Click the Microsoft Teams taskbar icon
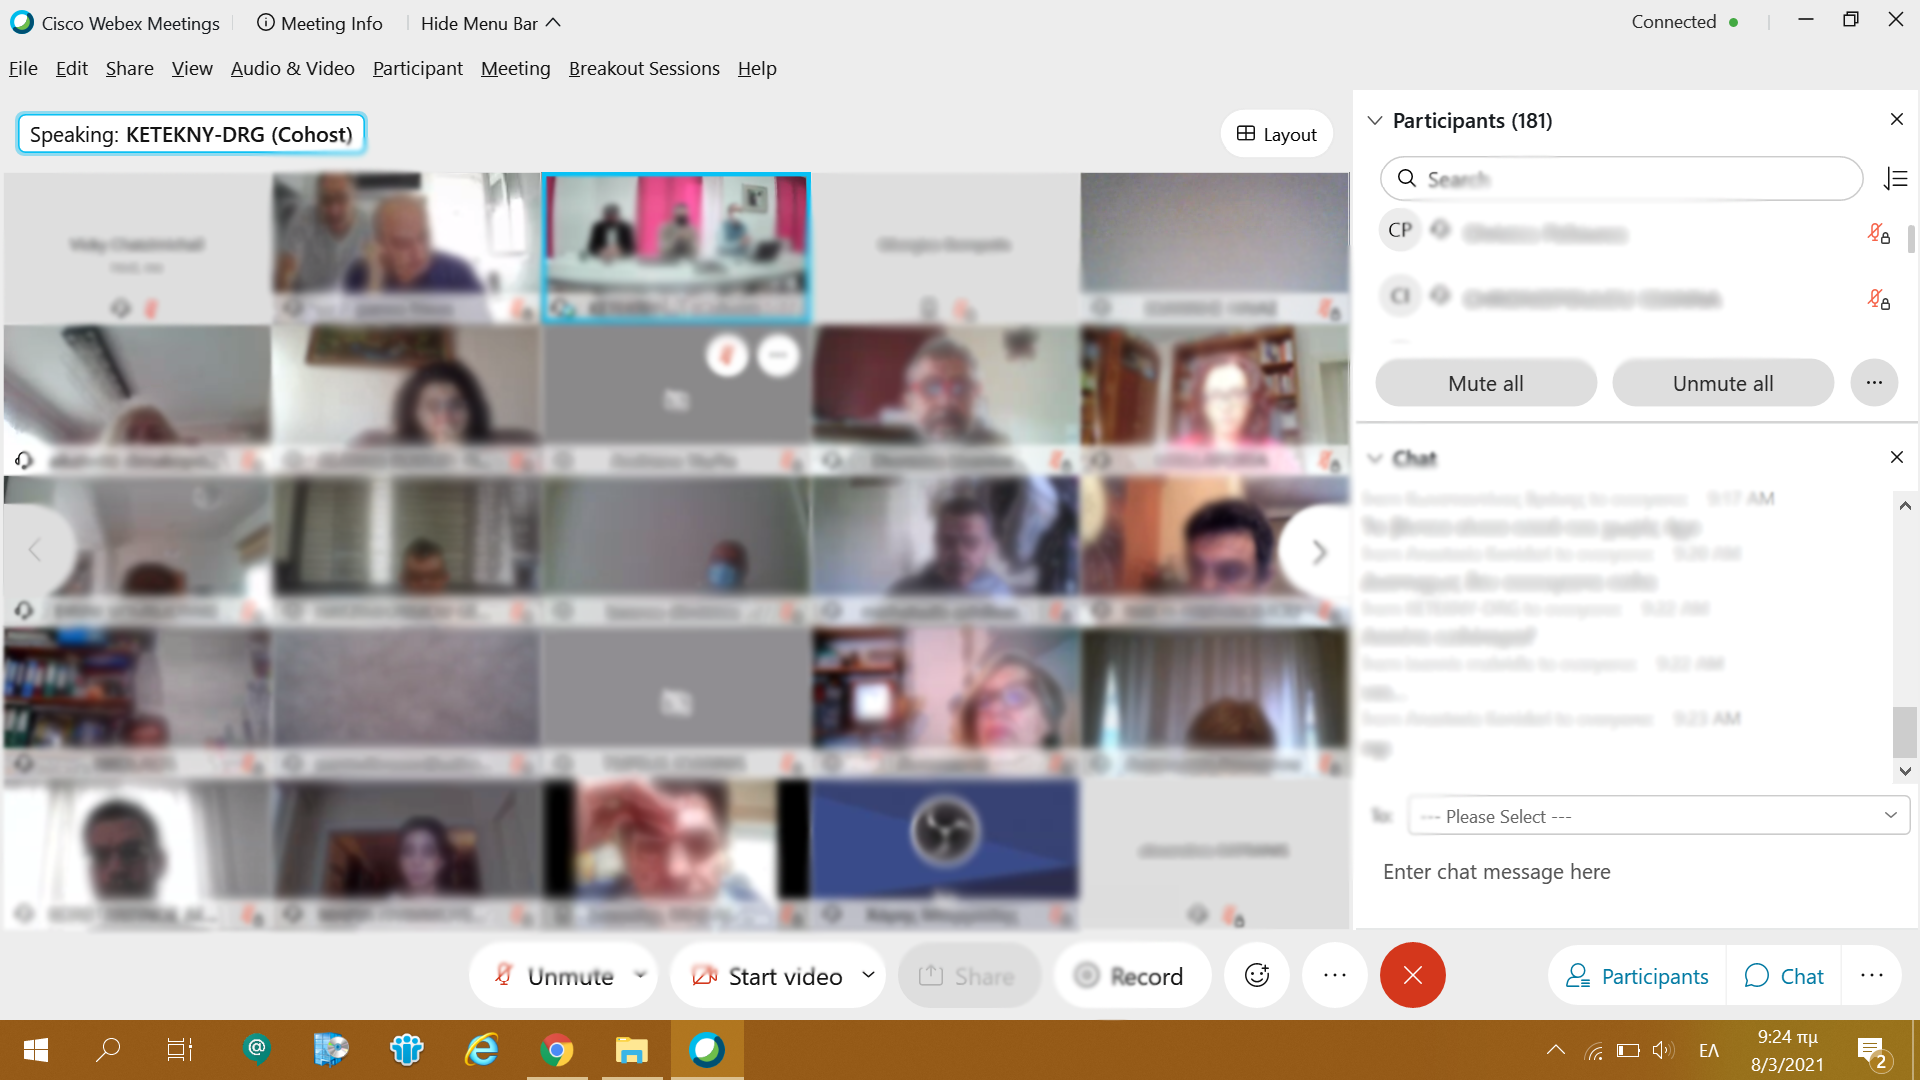This screenshot has width=1920, height=1080. point(405,1050)
